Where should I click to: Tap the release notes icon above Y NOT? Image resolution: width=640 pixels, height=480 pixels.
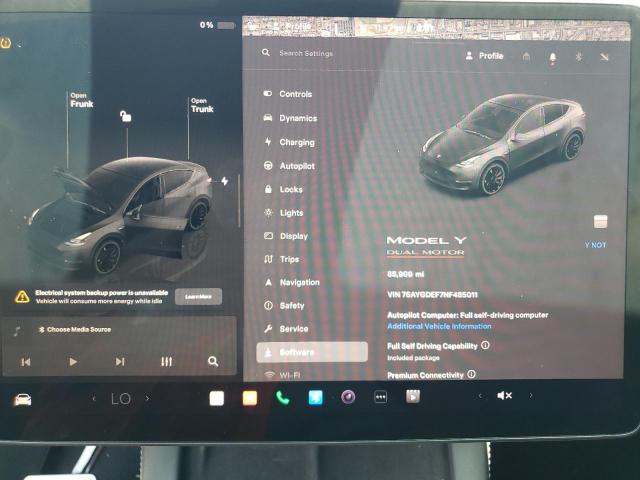pos(600,222)
